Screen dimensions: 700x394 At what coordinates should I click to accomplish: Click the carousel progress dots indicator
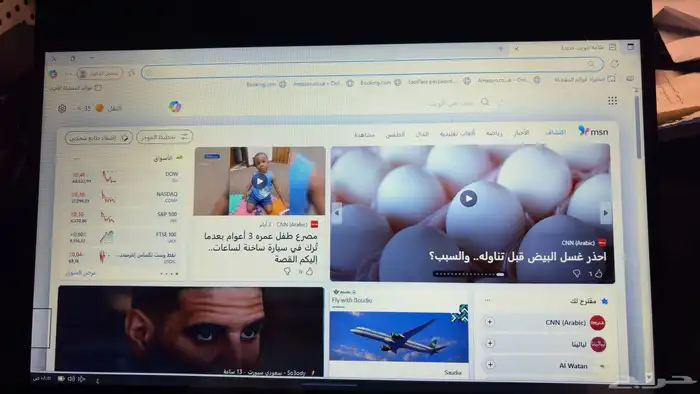[x=469, y=274]
